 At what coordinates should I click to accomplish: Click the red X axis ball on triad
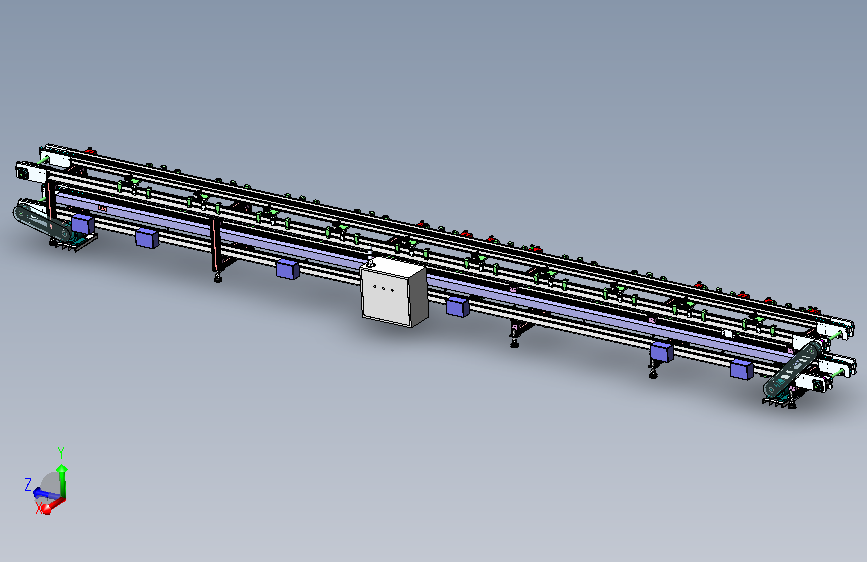[47, 508]
